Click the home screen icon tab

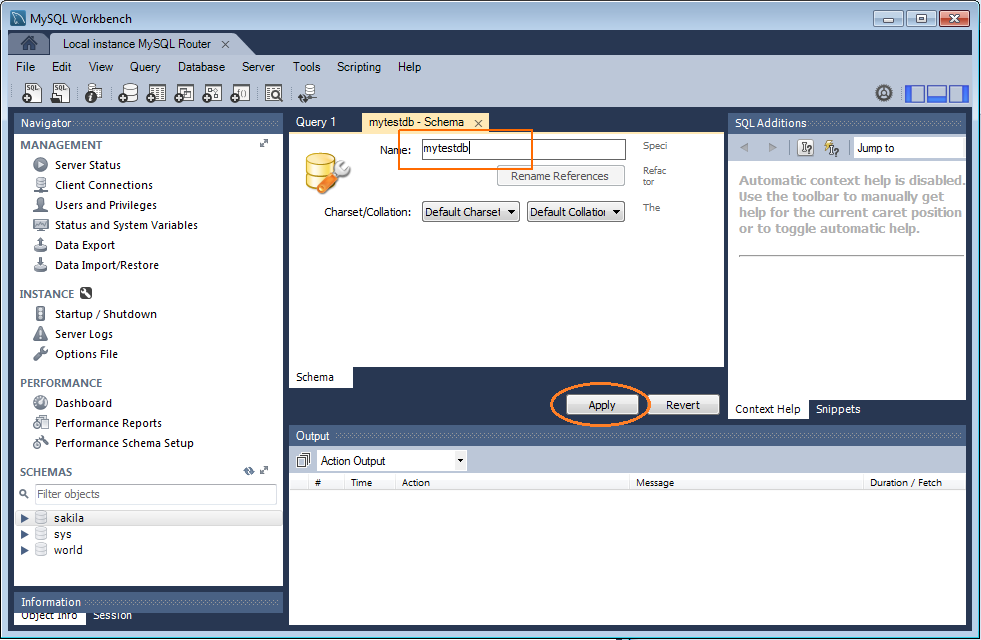click(29, 44)
